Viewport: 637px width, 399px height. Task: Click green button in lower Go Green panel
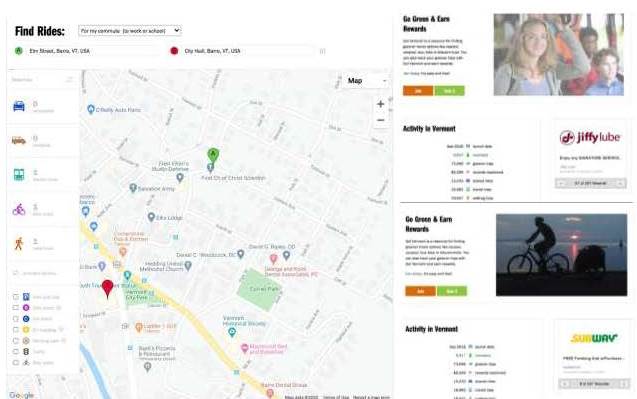point(452,291)
